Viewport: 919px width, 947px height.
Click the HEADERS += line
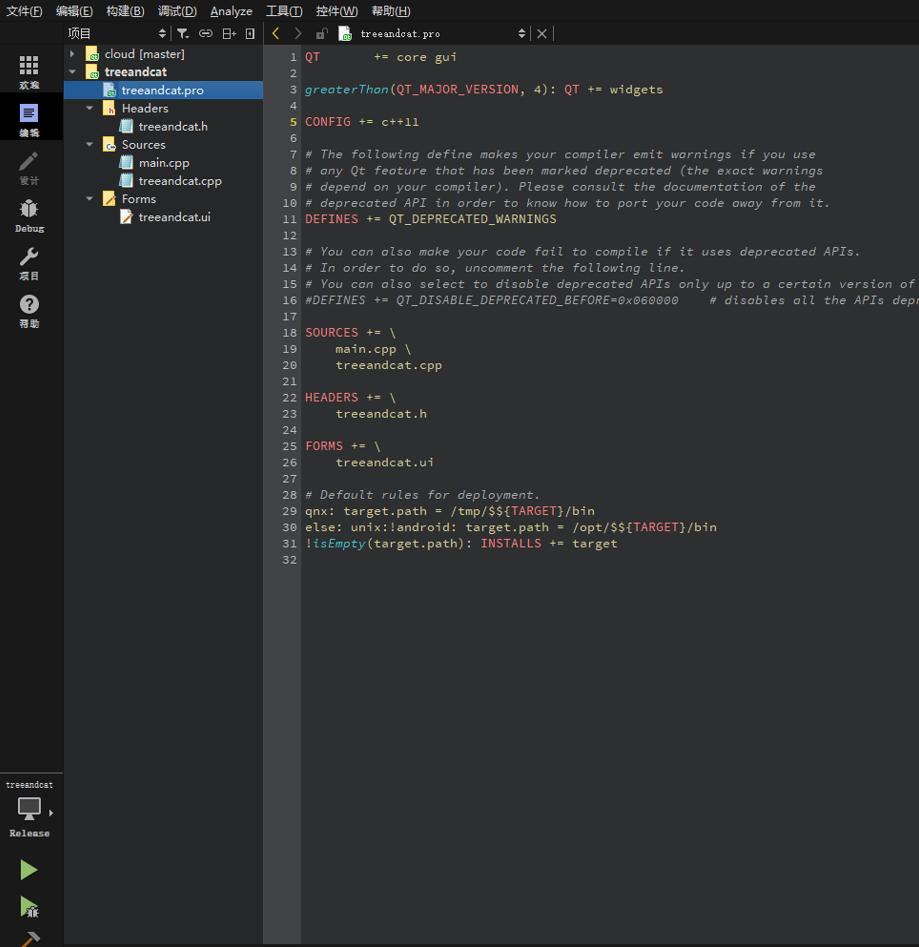[350, 397]
